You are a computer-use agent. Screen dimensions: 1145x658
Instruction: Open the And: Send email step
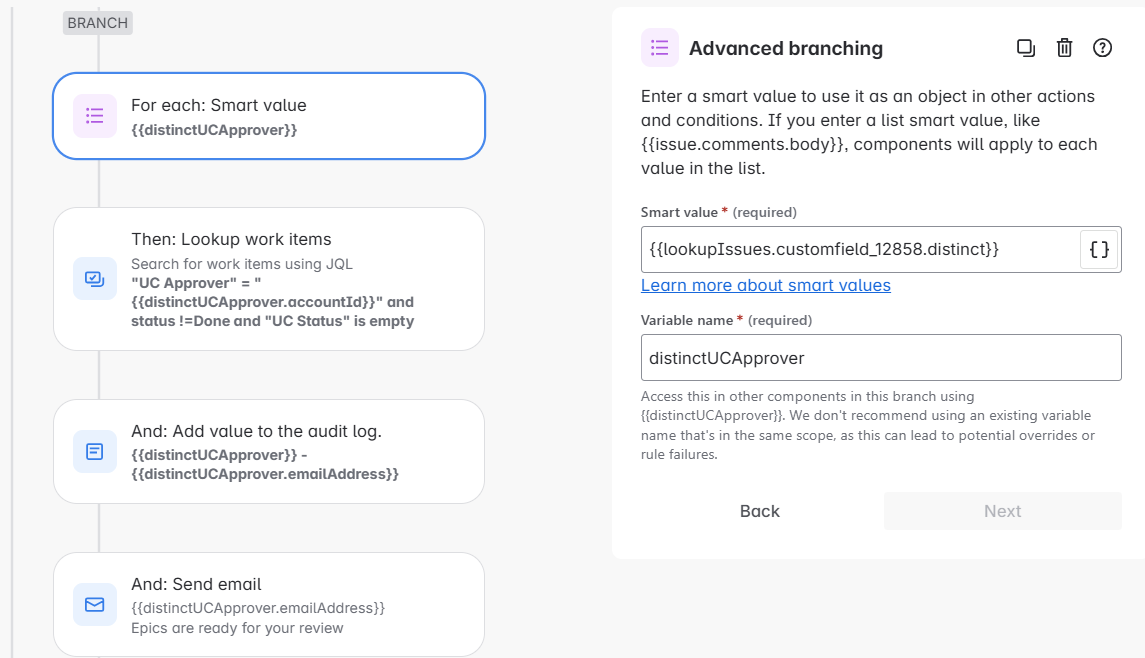pyautogui.click(x=269, y=605)
